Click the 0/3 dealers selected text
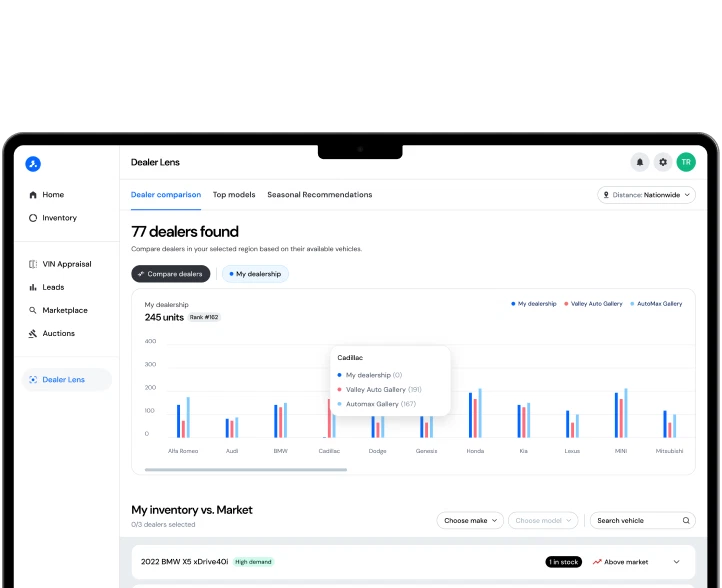The height and width of the screenshot is (588, 722). [x=163, y=524]
